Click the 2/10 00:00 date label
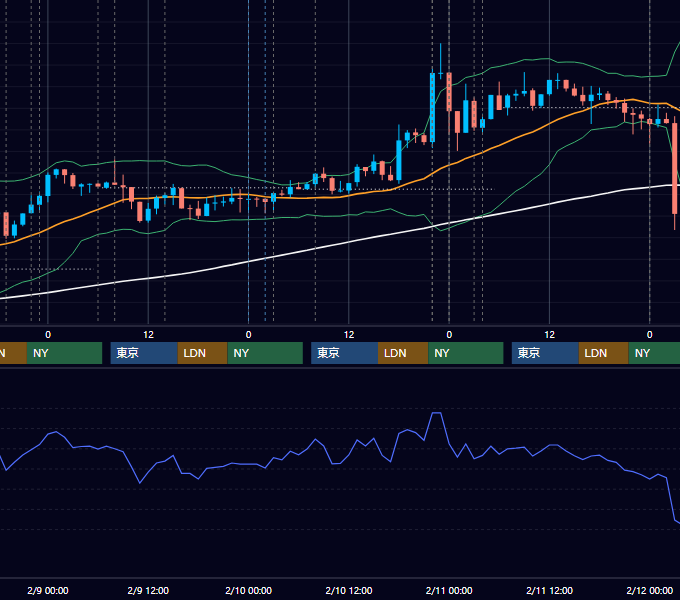The height and width of the screenshot is (600, 680). (248, 590)
